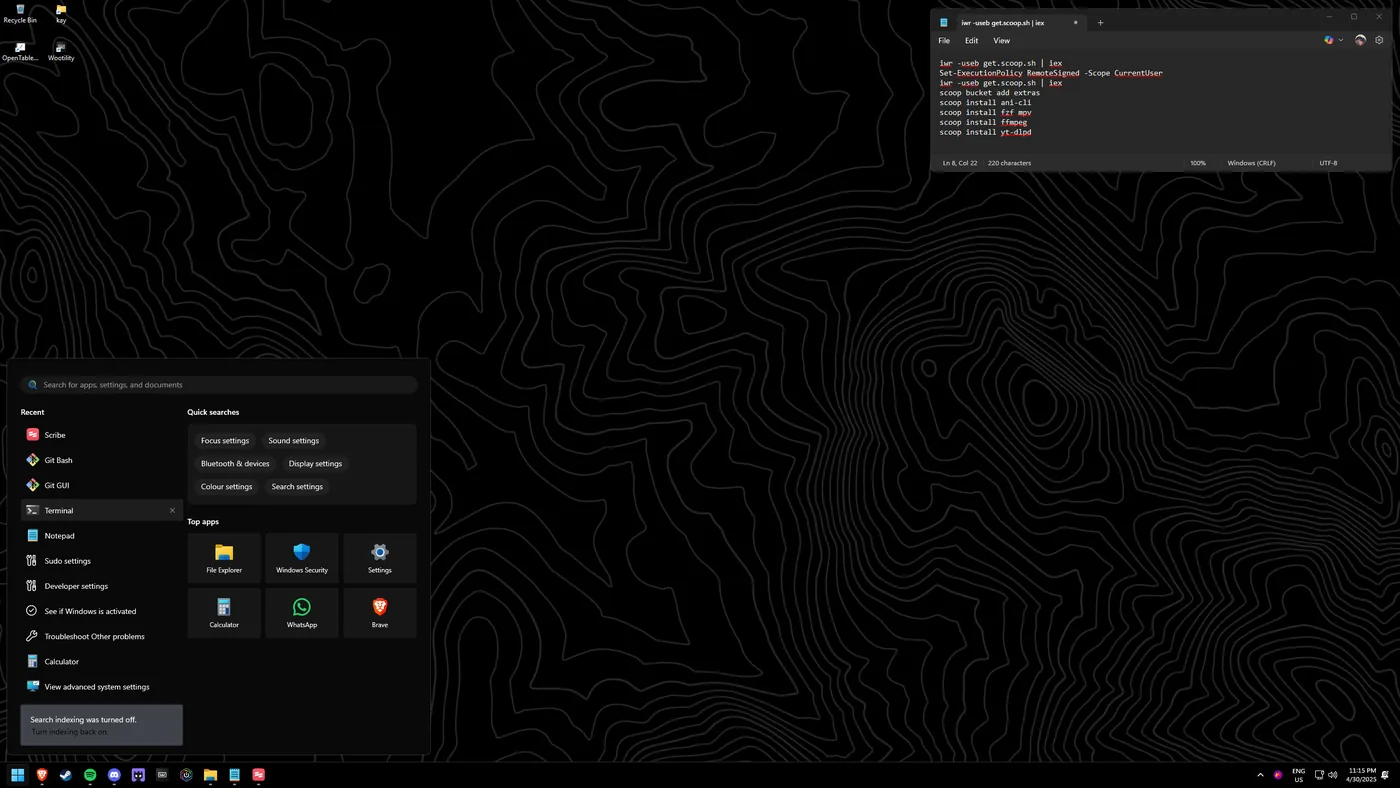Close the unsaved Notepad tab
The width and height of the screenshot is (1400, 788).
1076,22
